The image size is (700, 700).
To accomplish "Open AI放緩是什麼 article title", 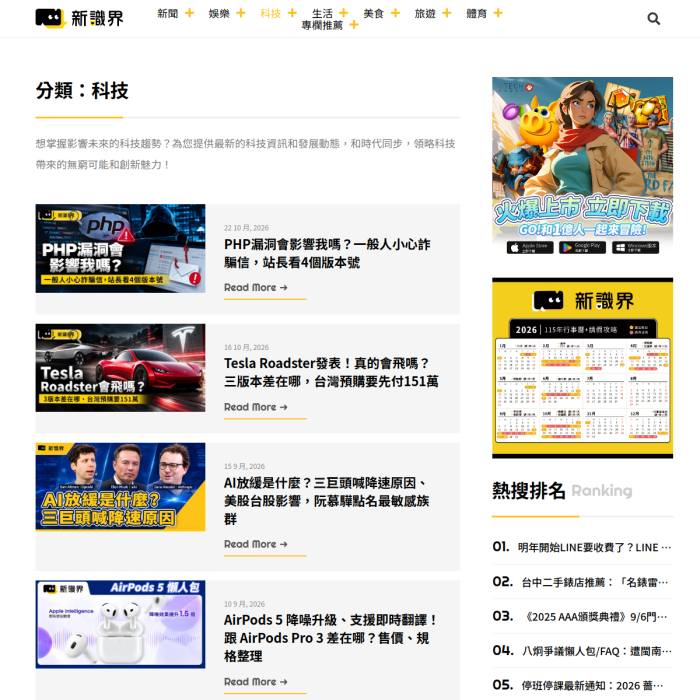I will [327, 501].
